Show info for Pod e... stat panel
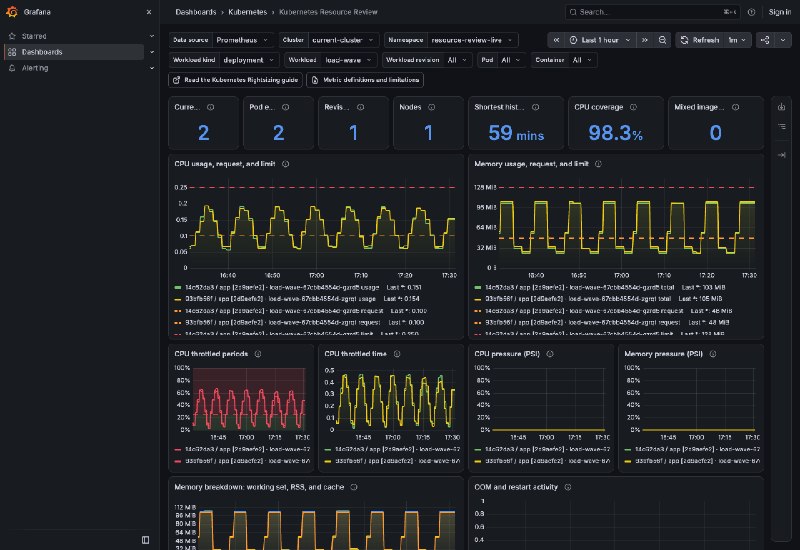Image resolution: width=800 pixels, height=550 pixels. coord(285,107)
